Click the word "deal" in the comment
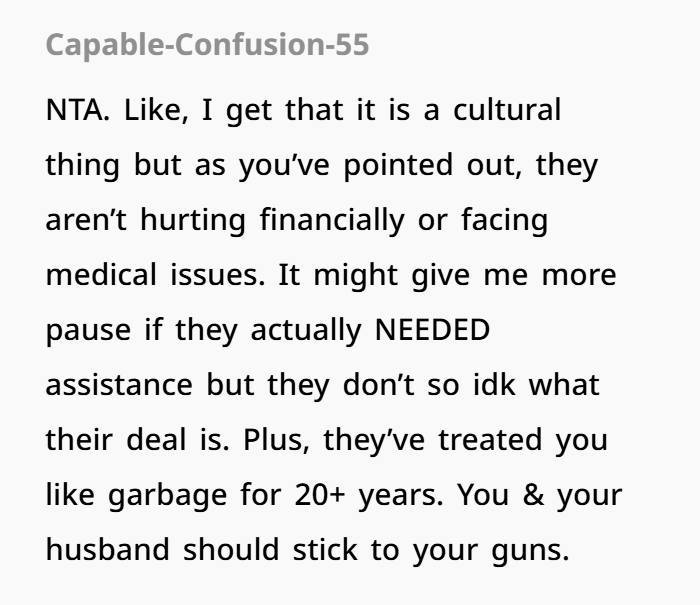The height and width of the screenshot is (605, 700). (x=156, y=439)
